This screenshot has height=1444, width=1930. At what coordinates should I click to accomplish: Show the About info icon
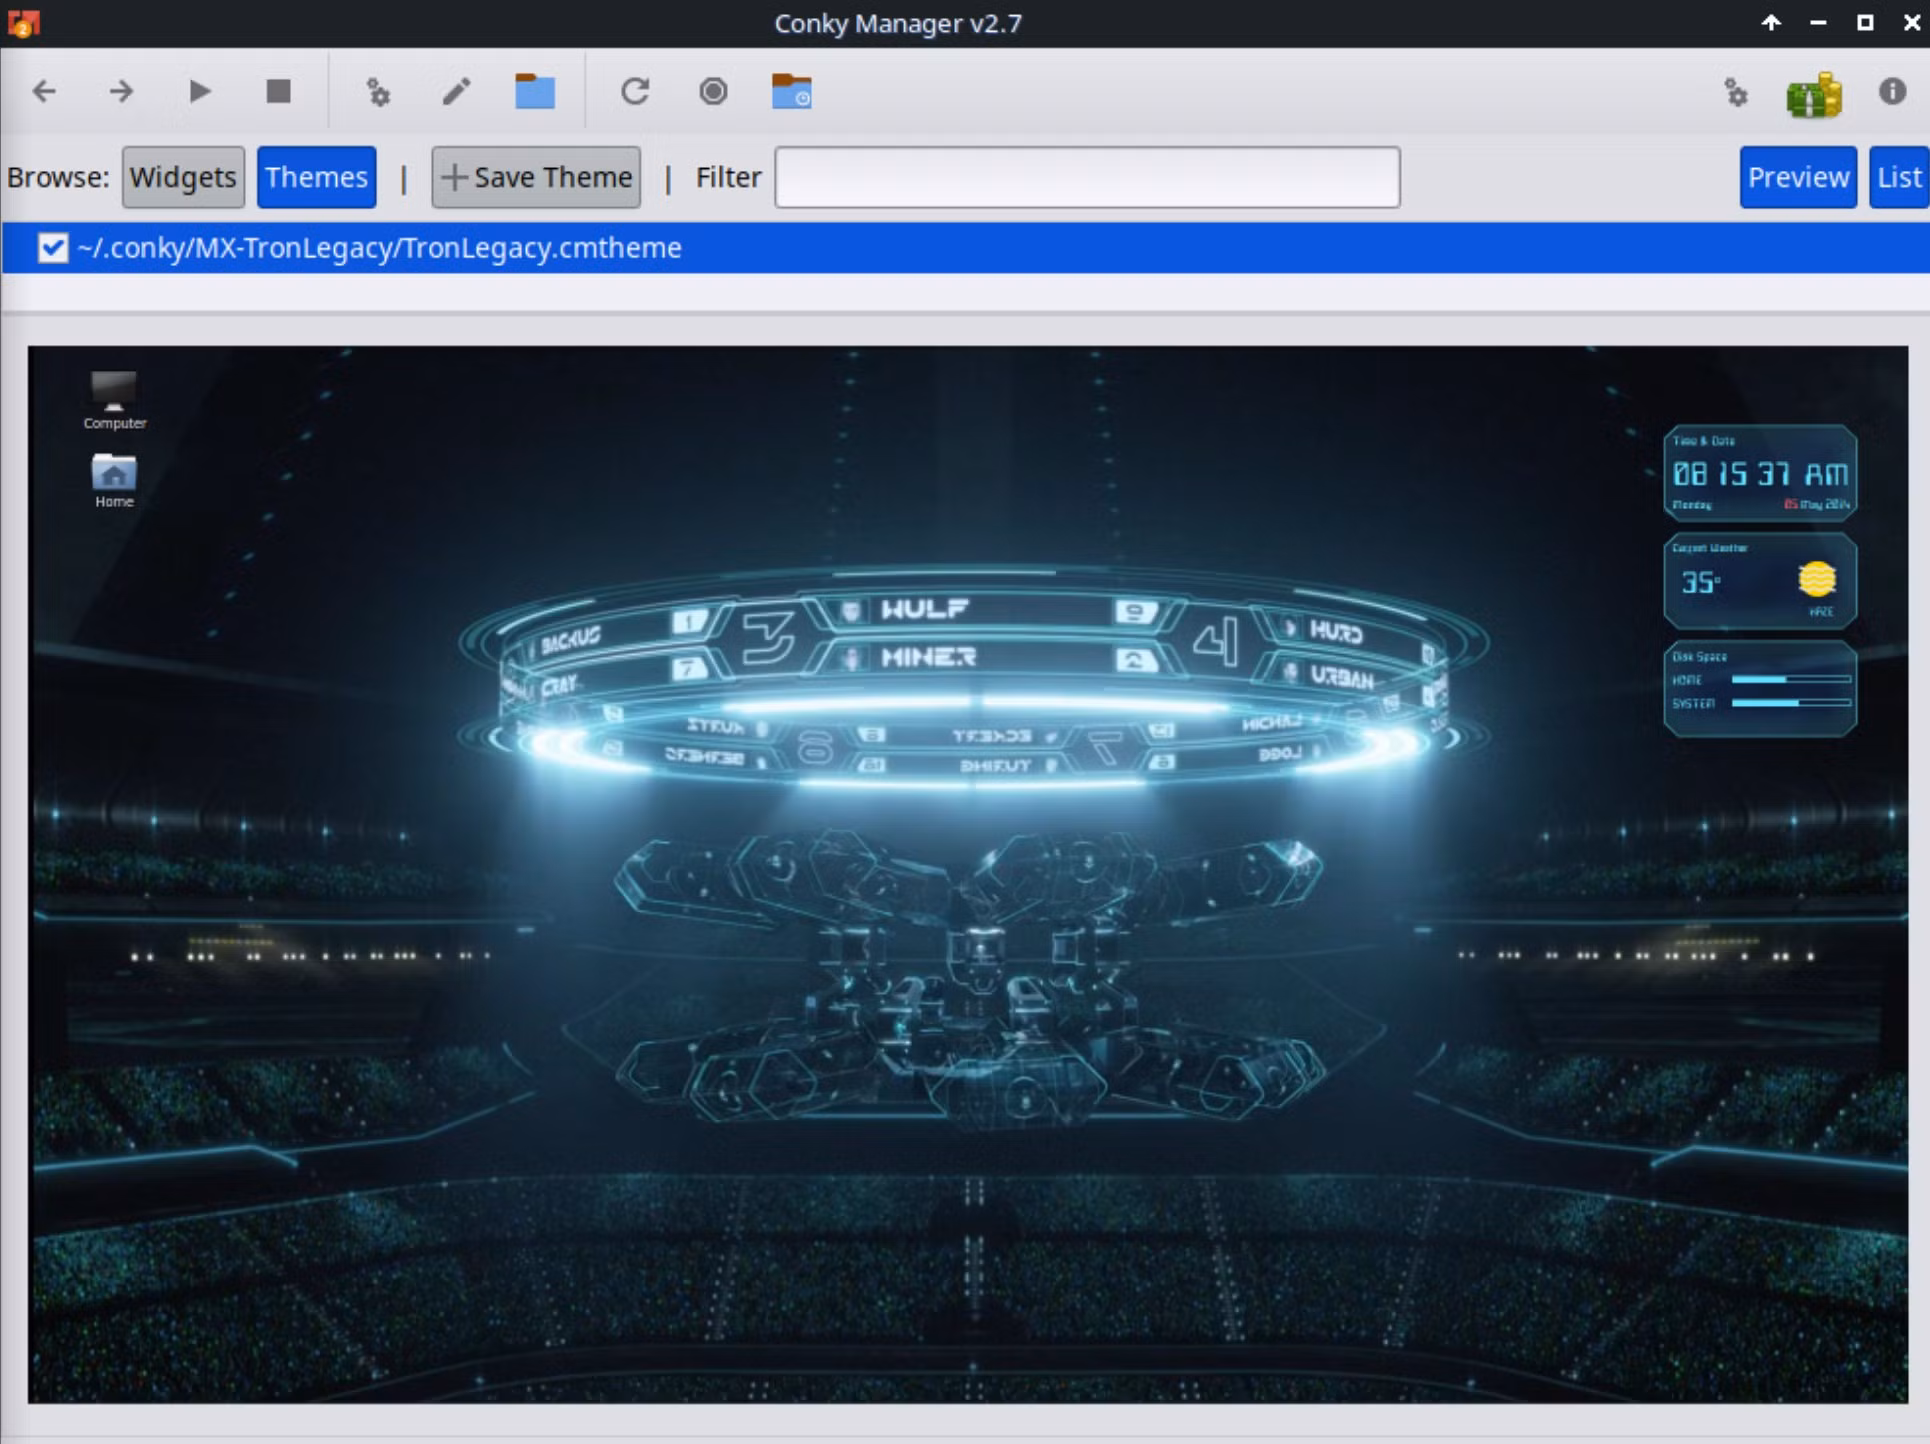1892,92
